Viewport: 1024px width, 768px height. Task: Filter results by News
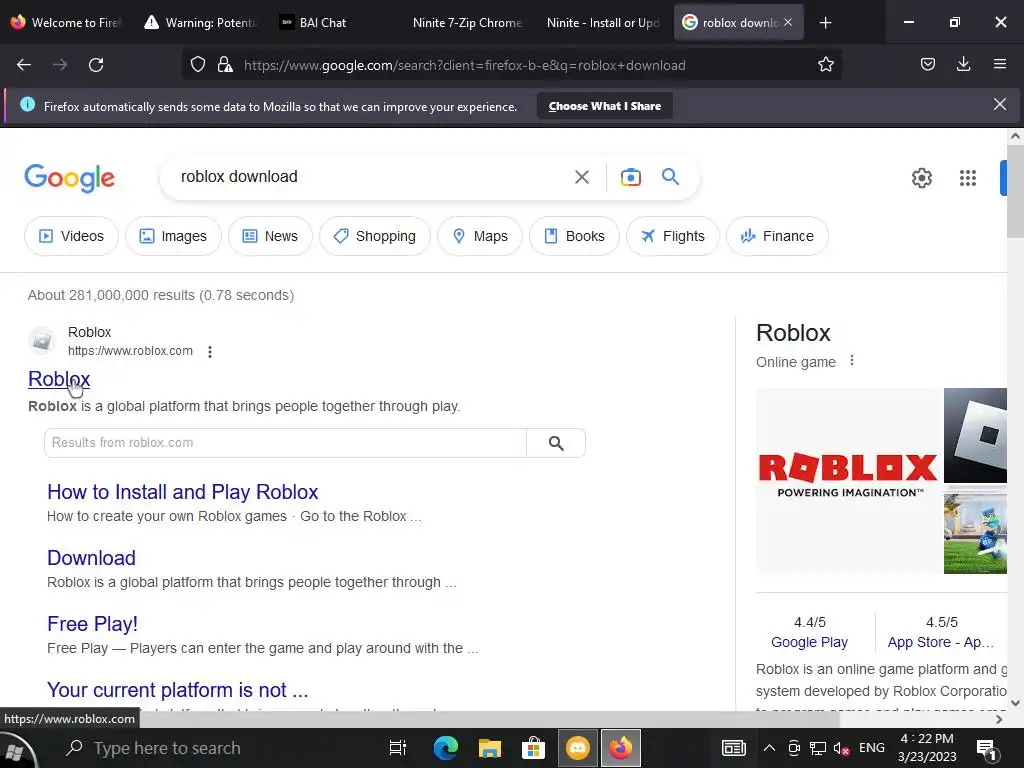tap(270, 236)
